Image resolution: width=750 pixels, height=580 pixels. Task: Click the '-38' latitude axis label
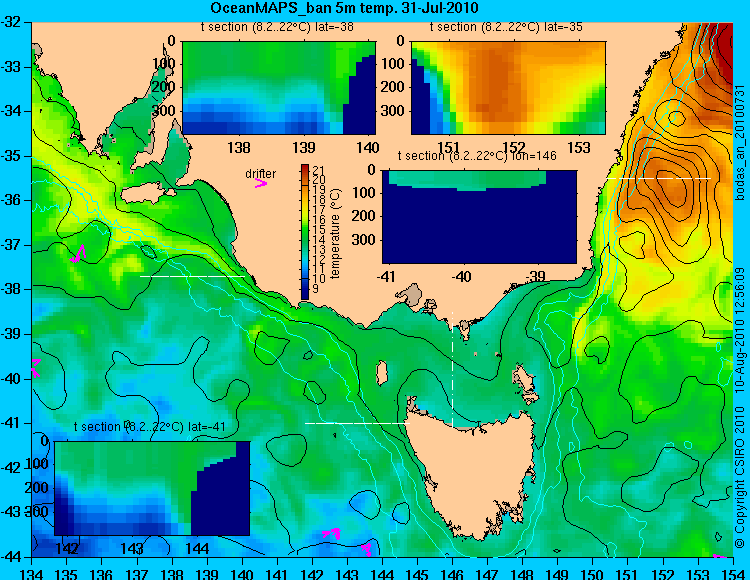coord(11,289)
